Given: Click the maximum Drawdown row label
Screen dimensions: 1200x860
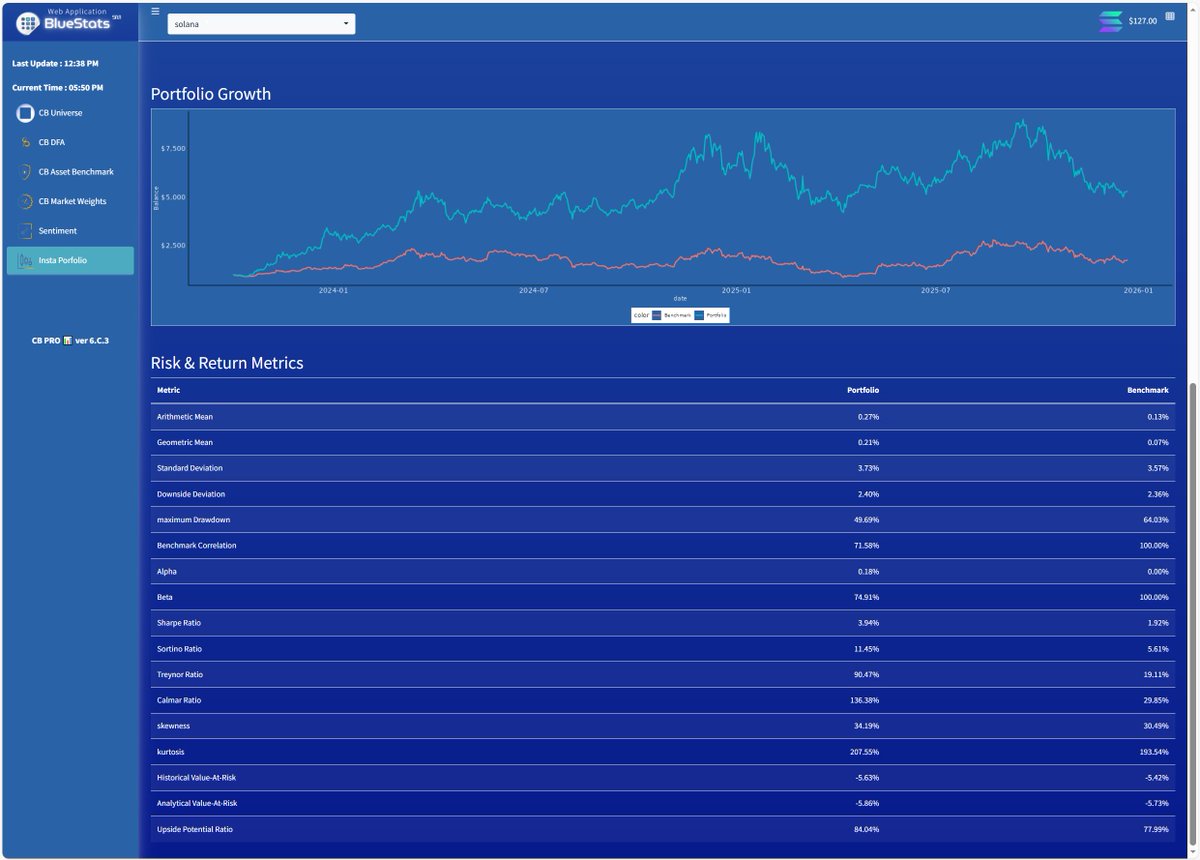Looking at the screenshot, I should tap(193, 520).
